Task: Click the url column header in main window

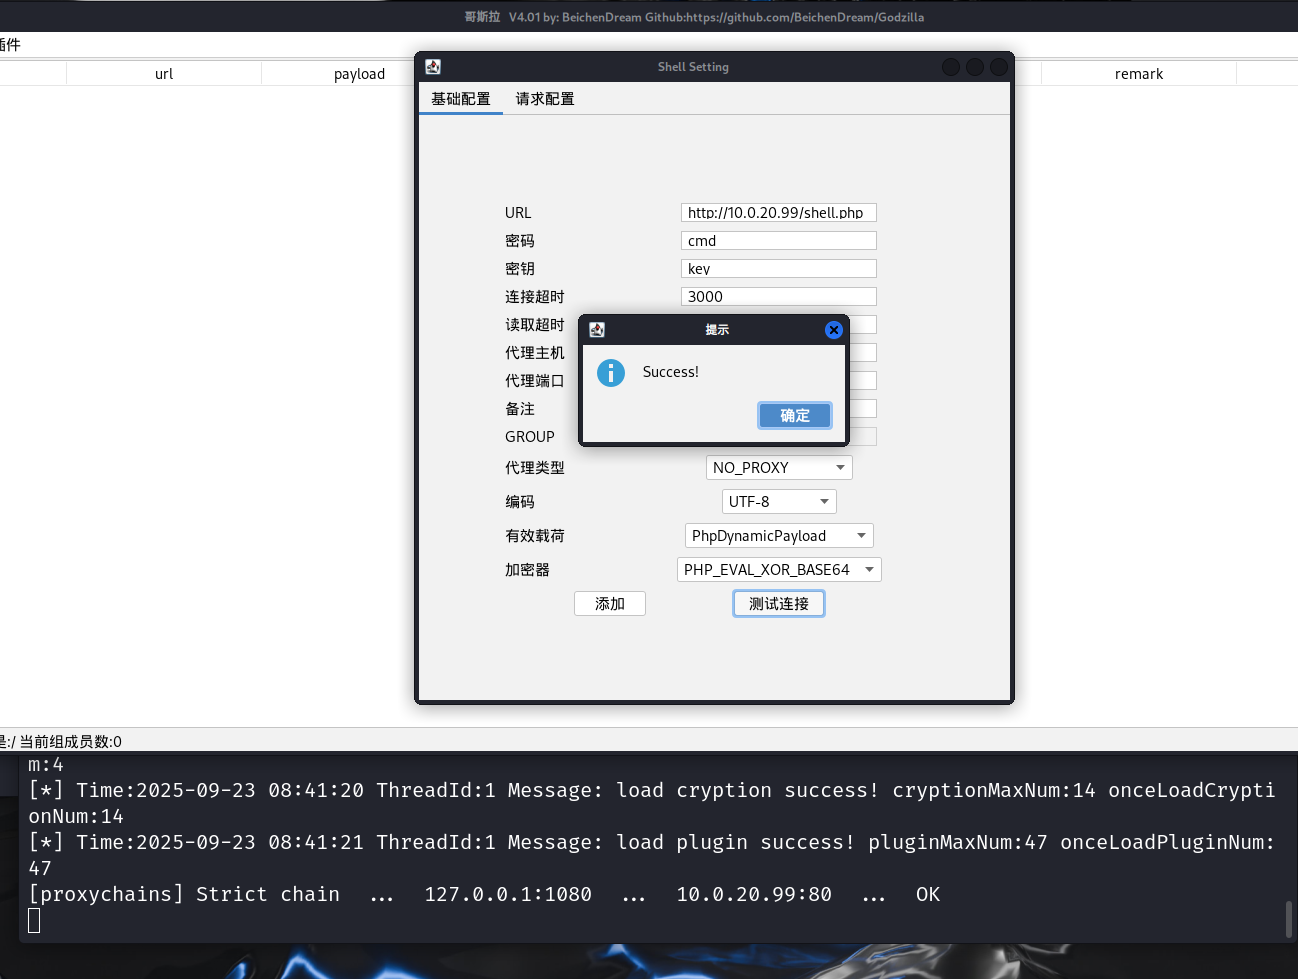Action: point(164,74)
